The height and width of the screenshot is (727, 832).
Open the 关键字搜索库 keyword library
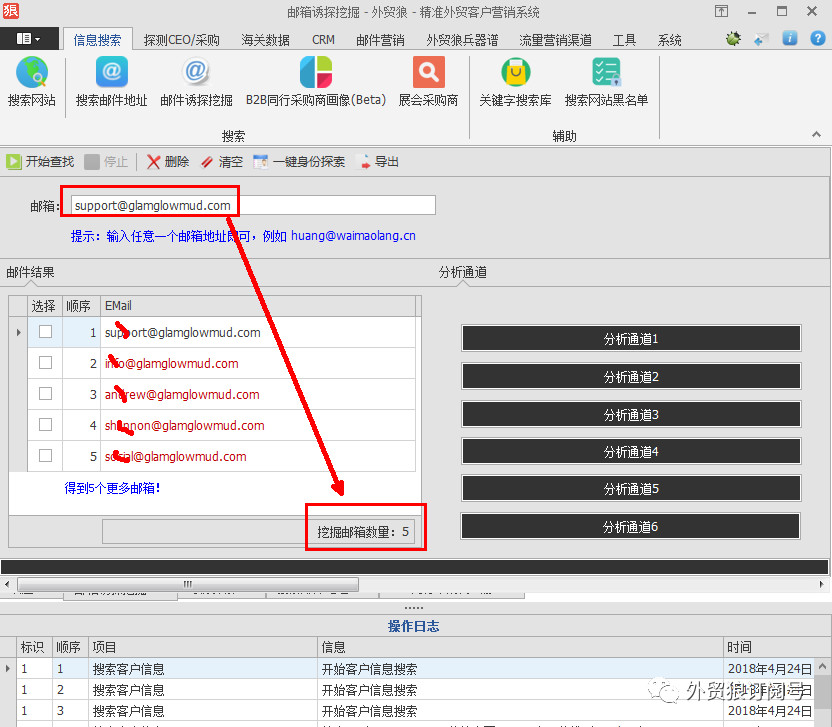(x=515, y=82)
